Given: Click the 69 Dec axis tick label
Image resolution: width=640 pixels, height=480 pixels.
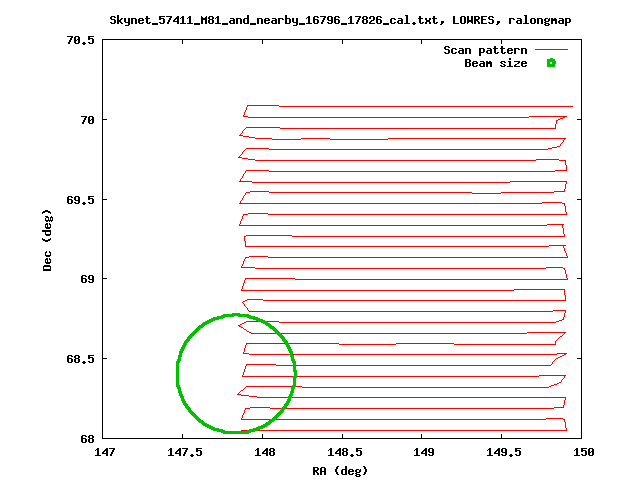Looking at the screenshot, I should 87,279.
